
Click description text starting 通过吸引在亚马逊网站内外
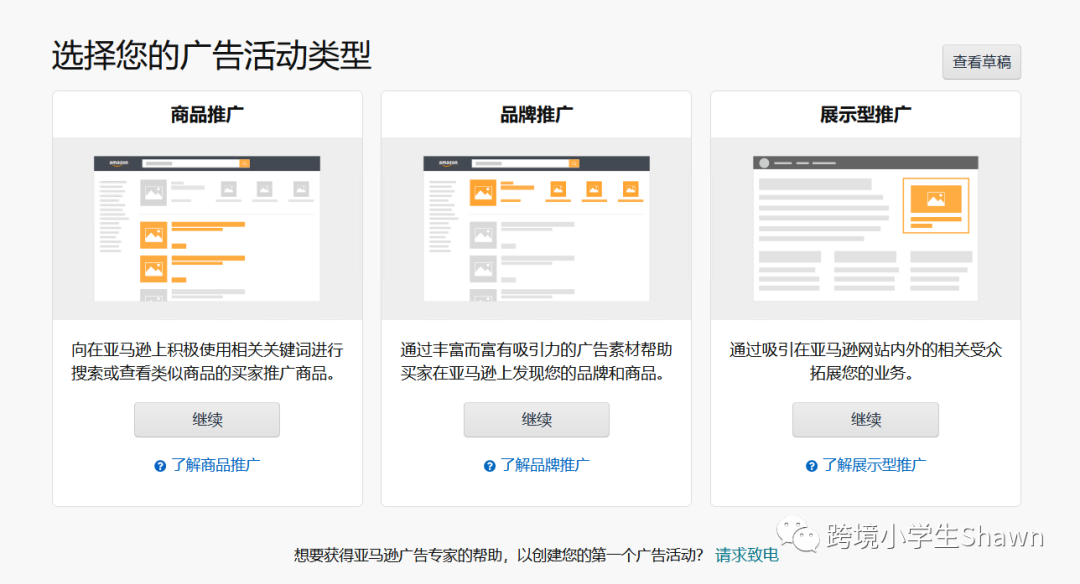[x=865, y=362]
